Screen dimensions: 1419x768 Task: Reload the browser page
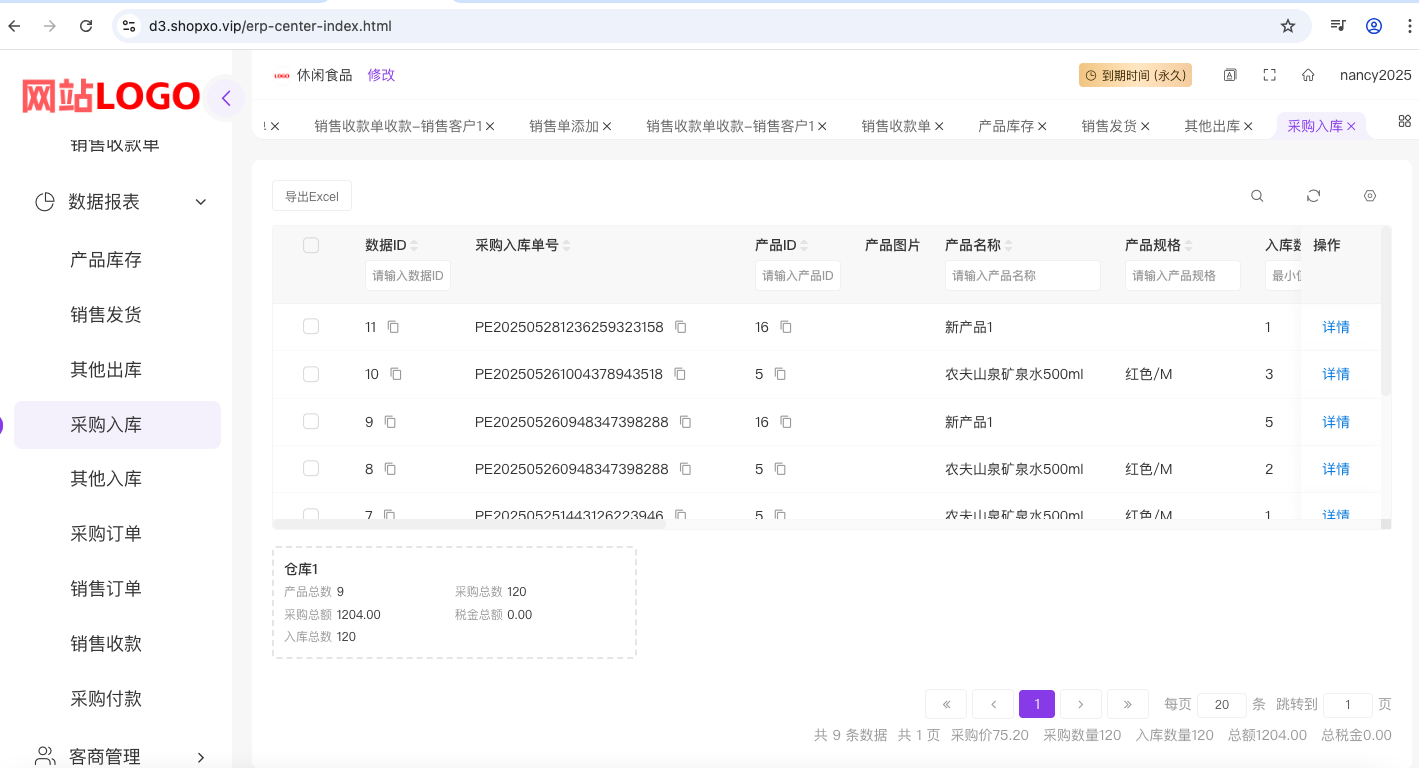click(86, 26)
